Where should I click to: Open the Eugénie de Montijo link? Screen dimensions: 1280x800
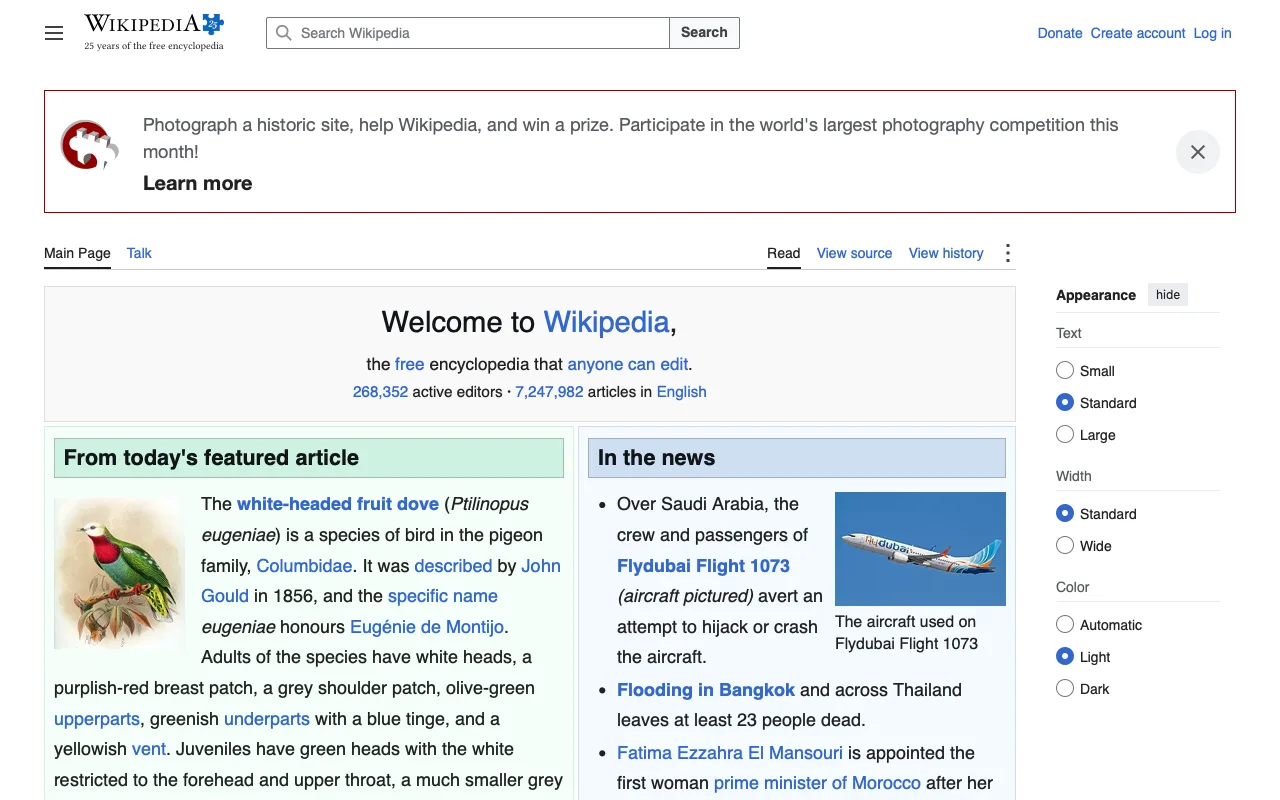(x=427, y=627)
